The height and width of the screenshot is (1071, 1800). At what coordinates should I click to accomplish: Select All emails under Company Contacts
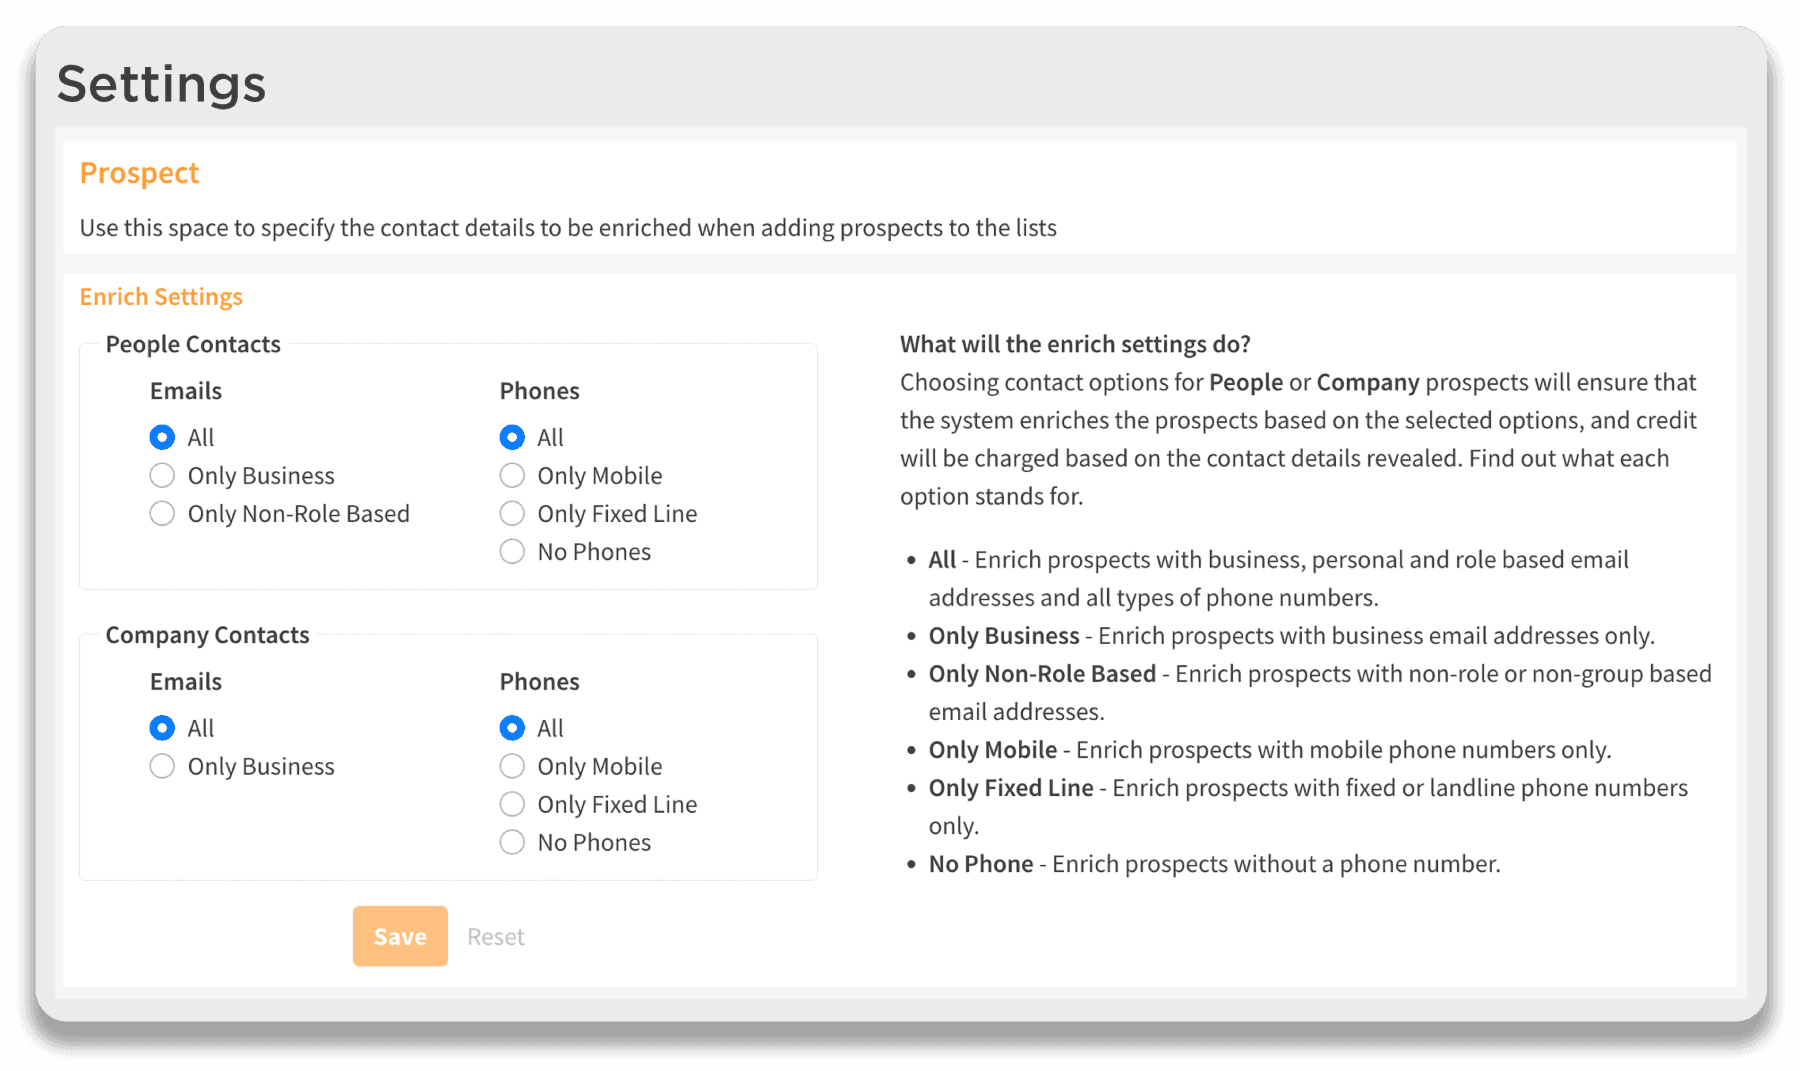click(162, 728)
